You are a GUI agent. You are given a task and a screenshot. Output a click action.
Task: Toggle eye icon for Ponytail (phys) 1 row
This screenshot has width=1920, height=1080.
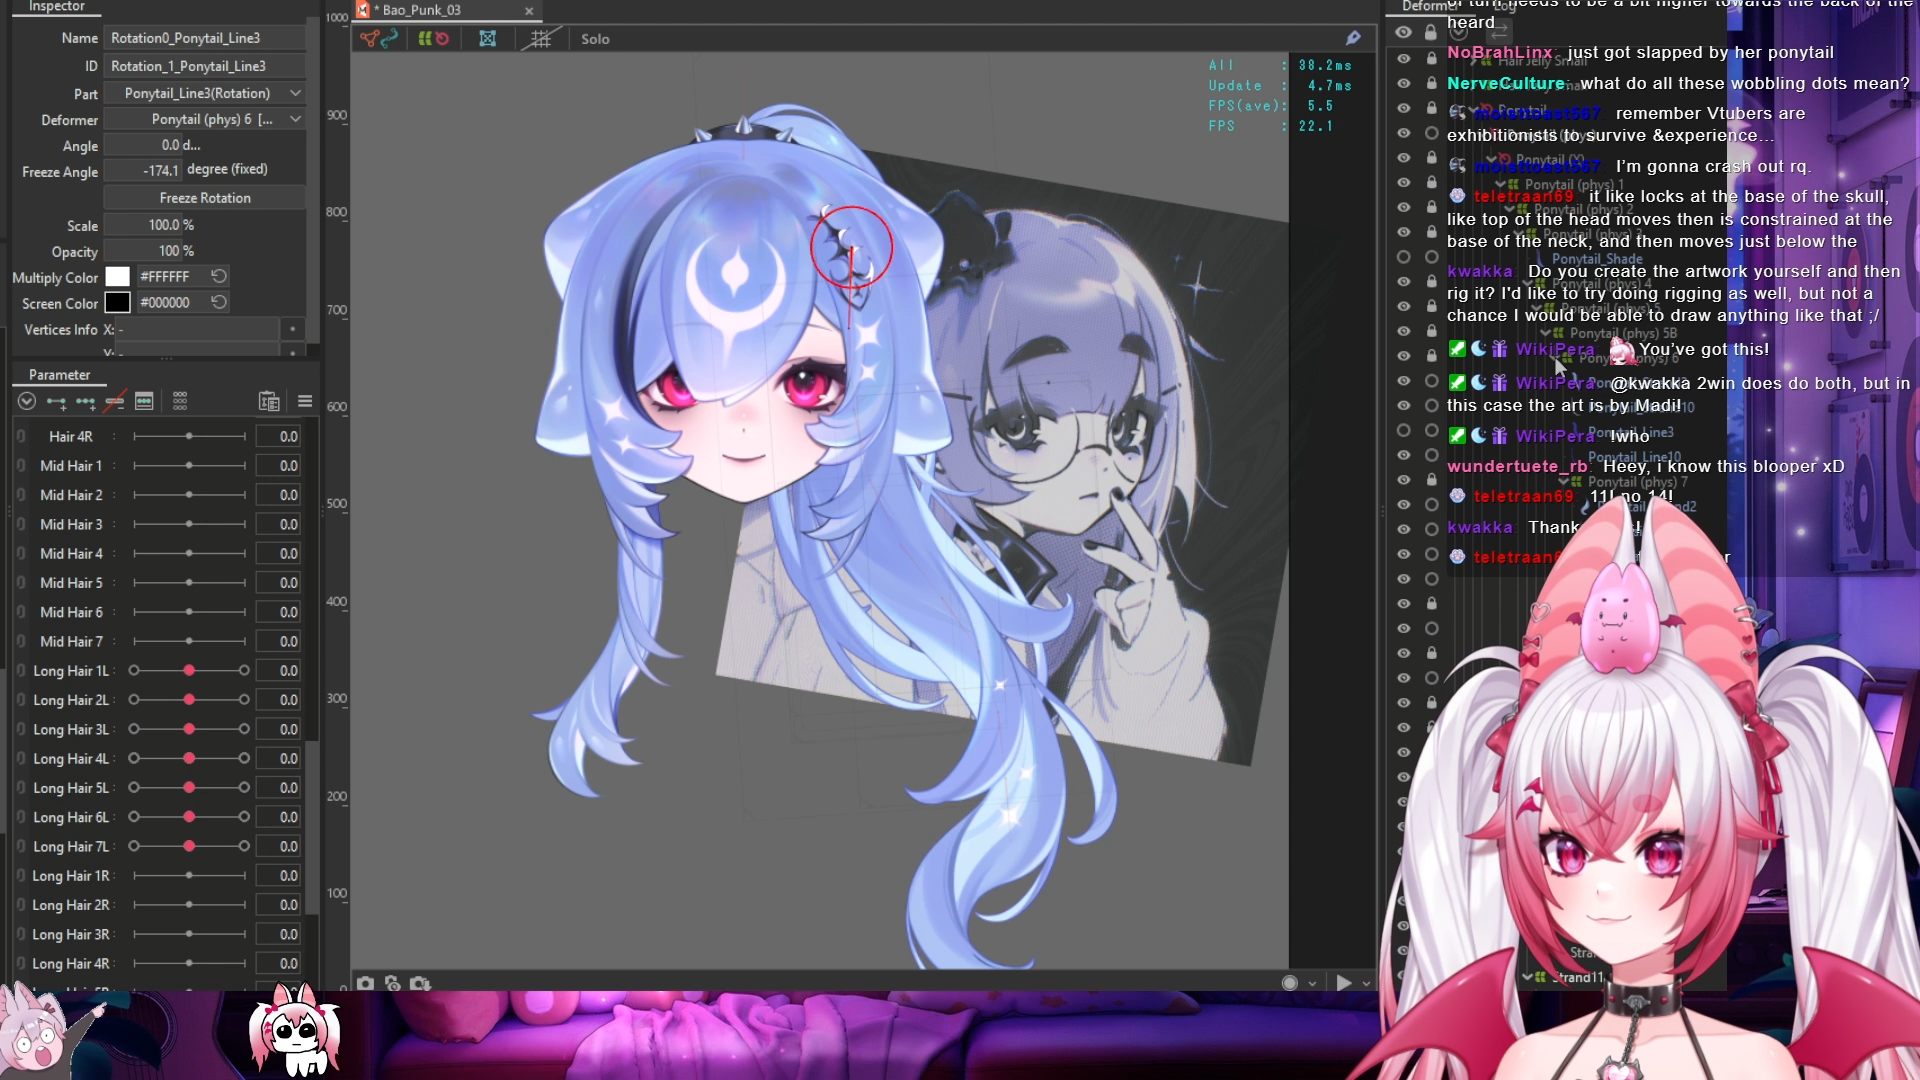point(1404,183)
